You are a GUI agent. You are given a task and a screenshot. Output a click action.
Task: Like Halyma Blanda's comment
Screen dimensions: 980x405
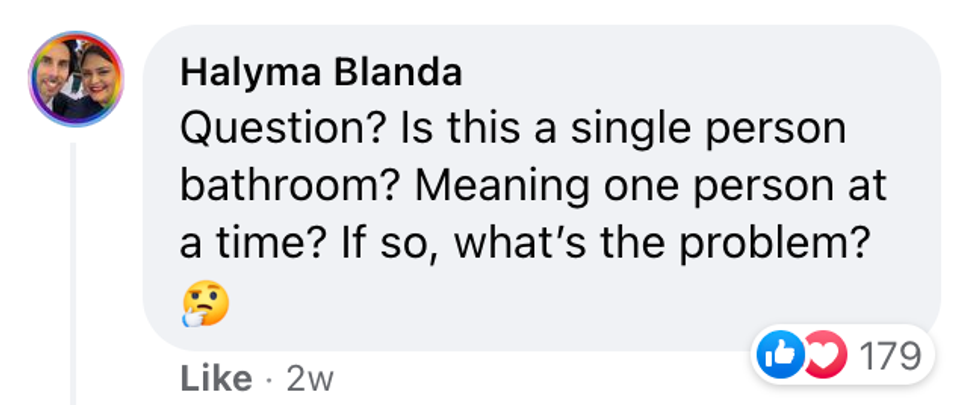(216, 379)
